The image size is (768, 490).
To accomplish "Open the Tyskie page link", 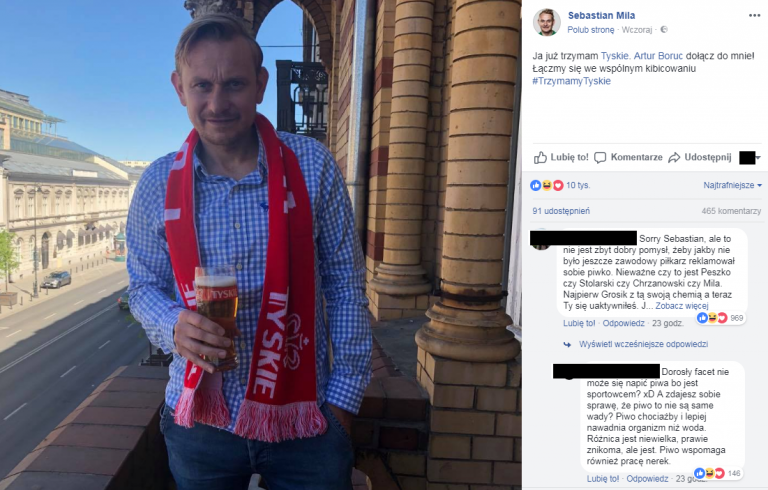I will 614,56.
